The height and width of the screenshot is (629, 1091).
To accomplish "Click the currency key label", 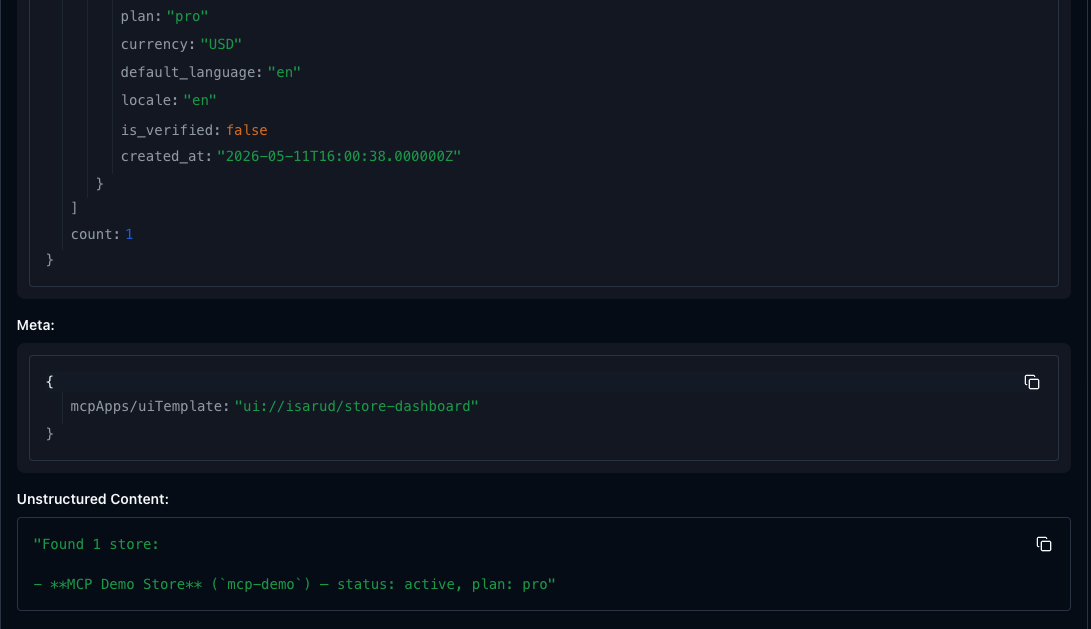I will click(158, 44).
